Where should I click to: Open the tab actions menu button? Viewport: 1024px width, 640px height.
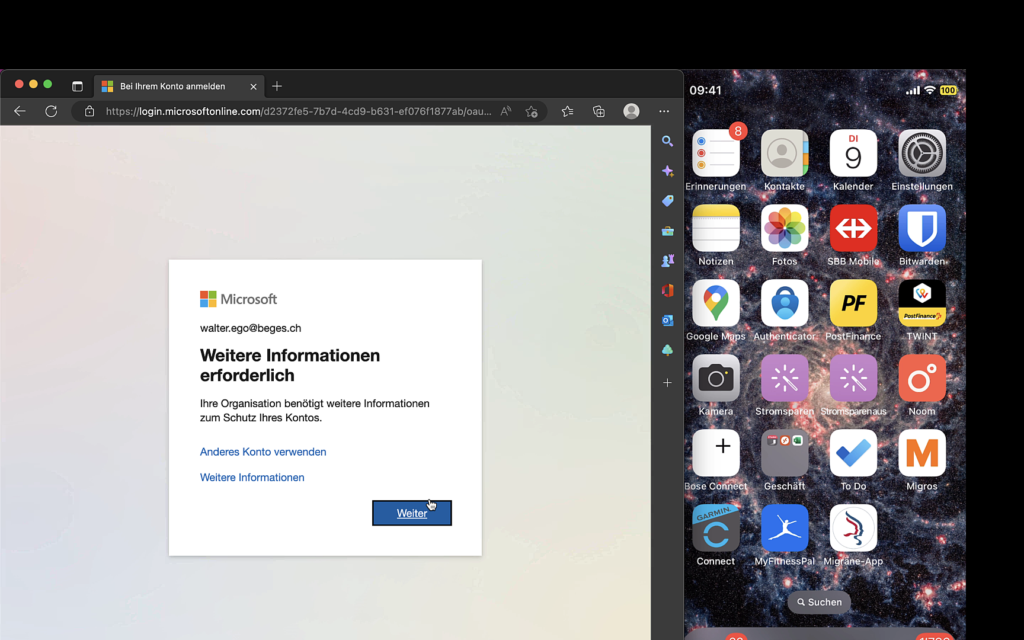77,86
